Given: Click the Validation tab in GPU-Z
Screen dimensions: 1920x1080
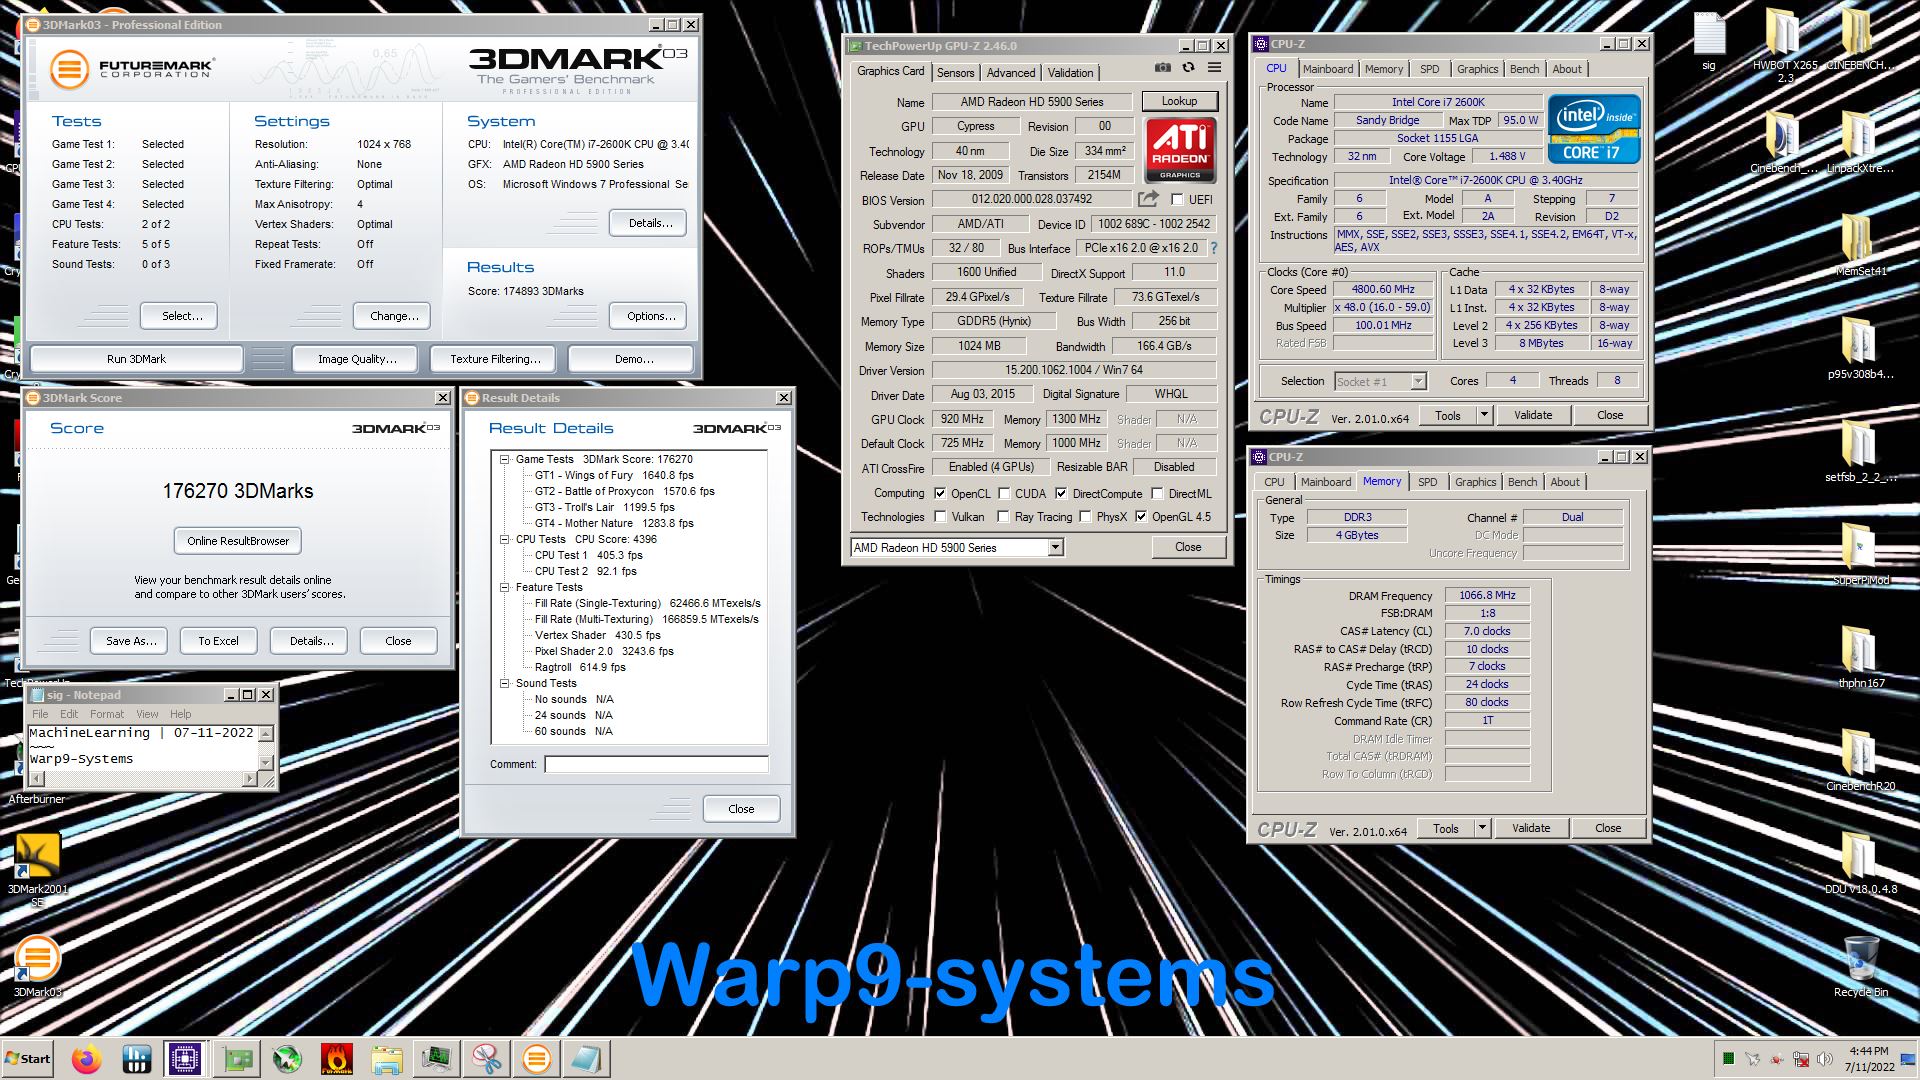Looking at the screenshot, I should coord(1070,72).
